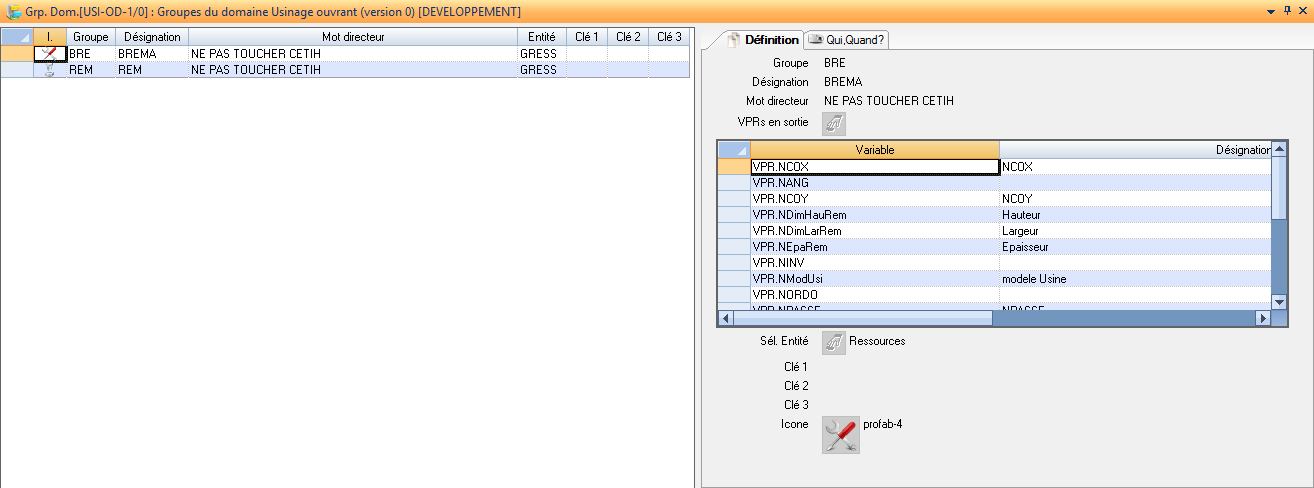Select all rows via groups grid corner
1314x488 pixels.
pos(17,37)
